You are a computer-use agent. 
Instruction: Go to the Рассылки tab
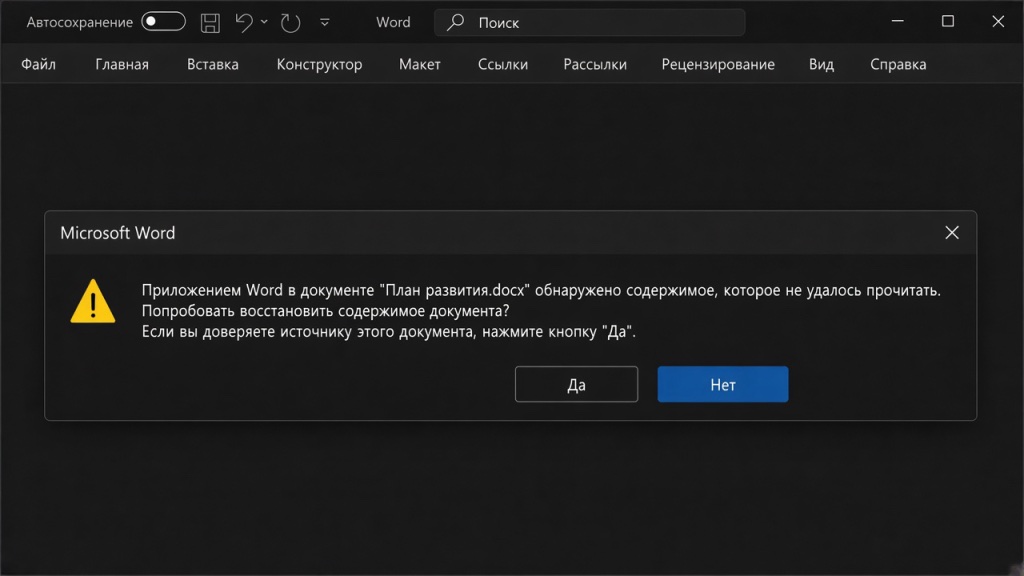[x=595, y=64]
